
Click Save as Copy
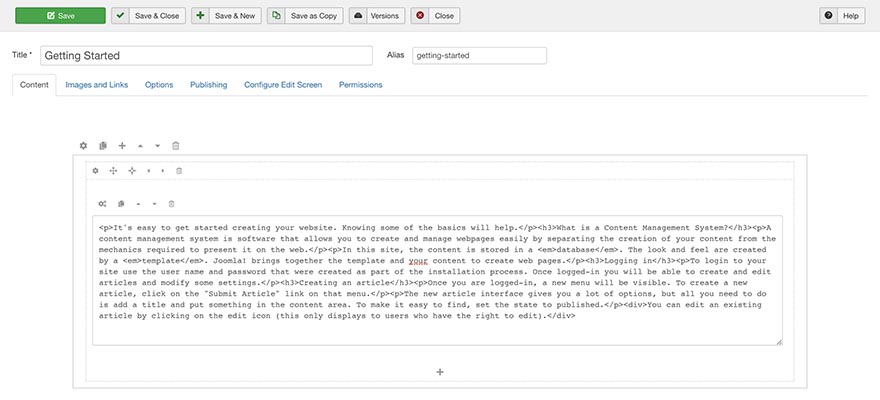coord(305,16)
